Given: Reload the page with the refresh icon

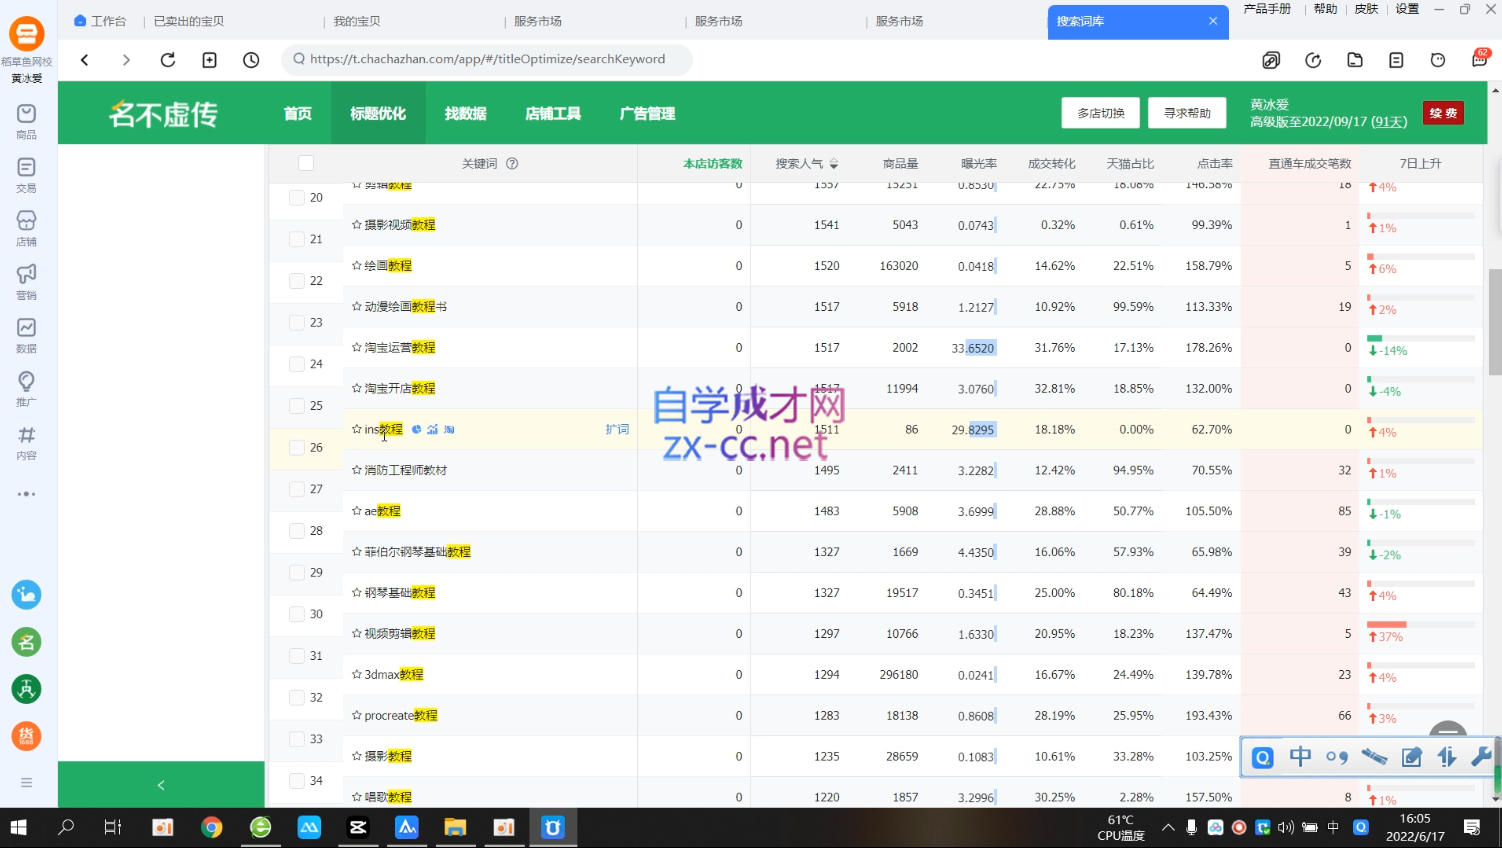Looking at the screenshot, I should [168, 60].
